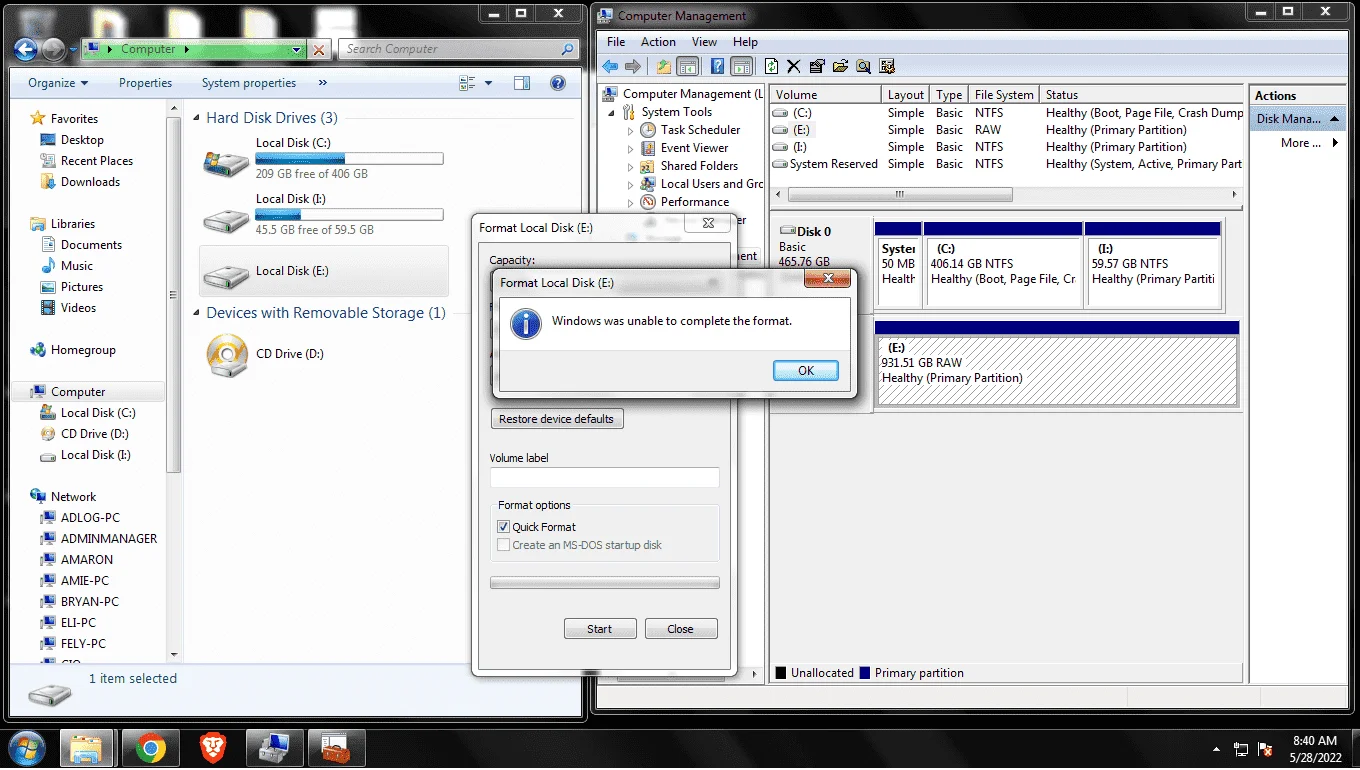Click the Delete (X) toolbar icon
The height and width of the screenshot is (770, 1360).
click(794, 67)
